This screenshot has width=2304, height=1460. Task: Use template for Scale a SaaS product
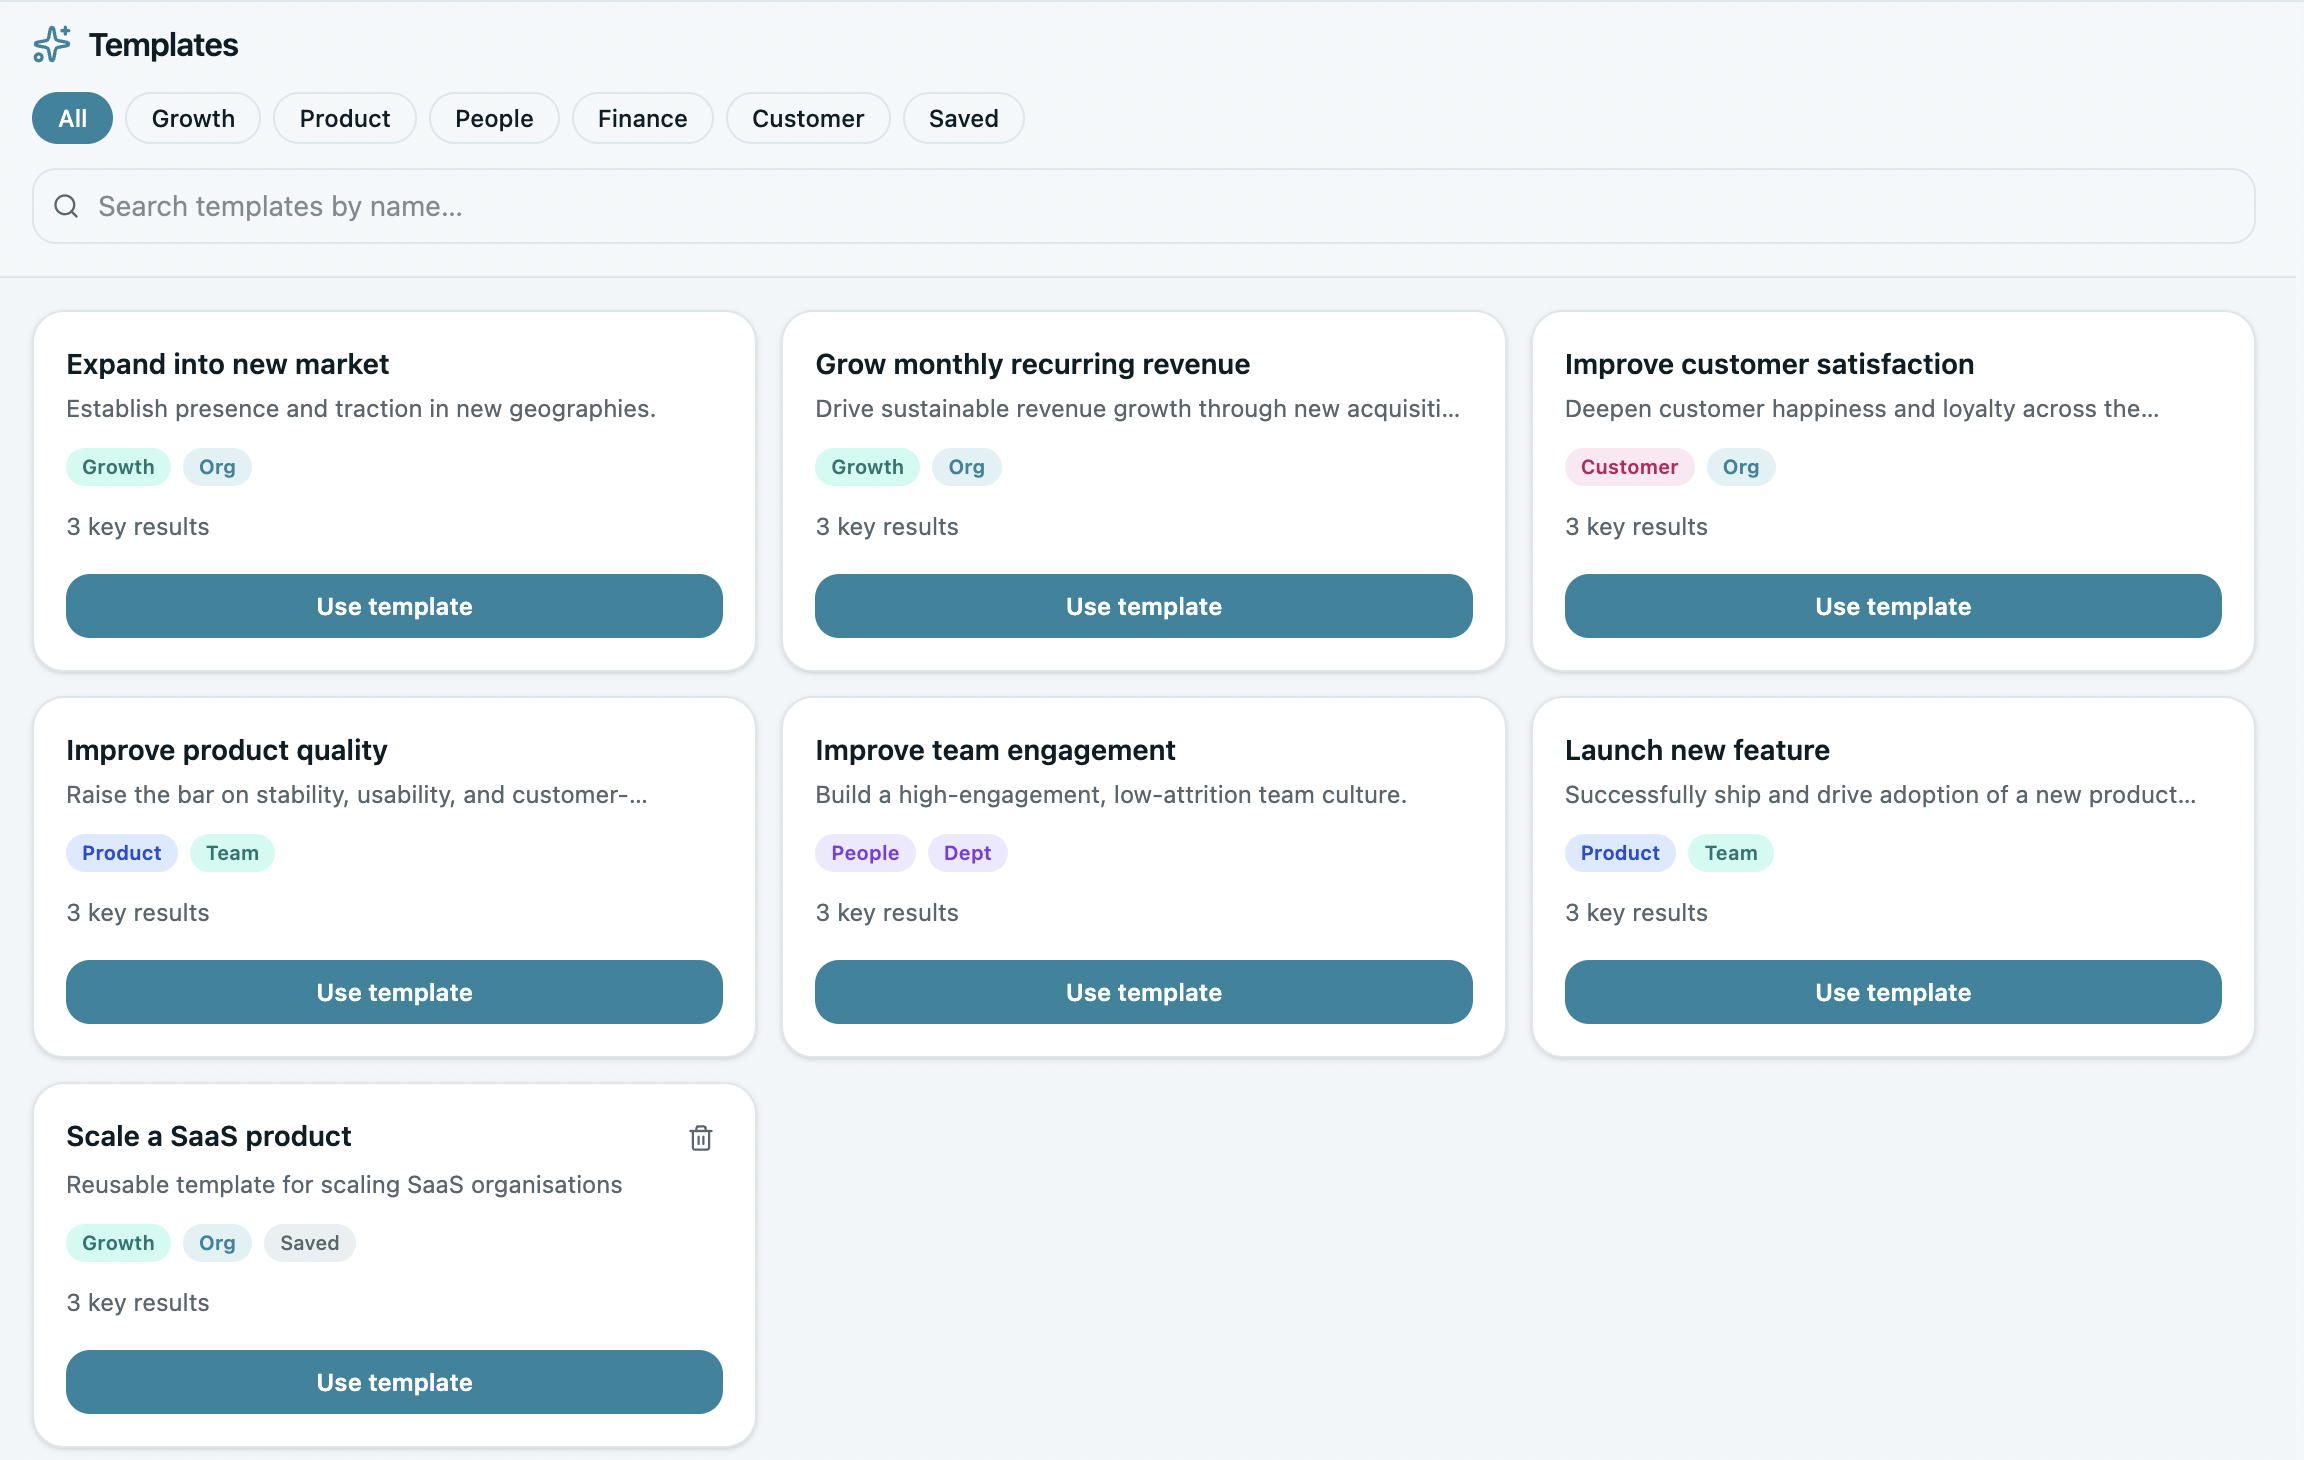coord(394,1382)
